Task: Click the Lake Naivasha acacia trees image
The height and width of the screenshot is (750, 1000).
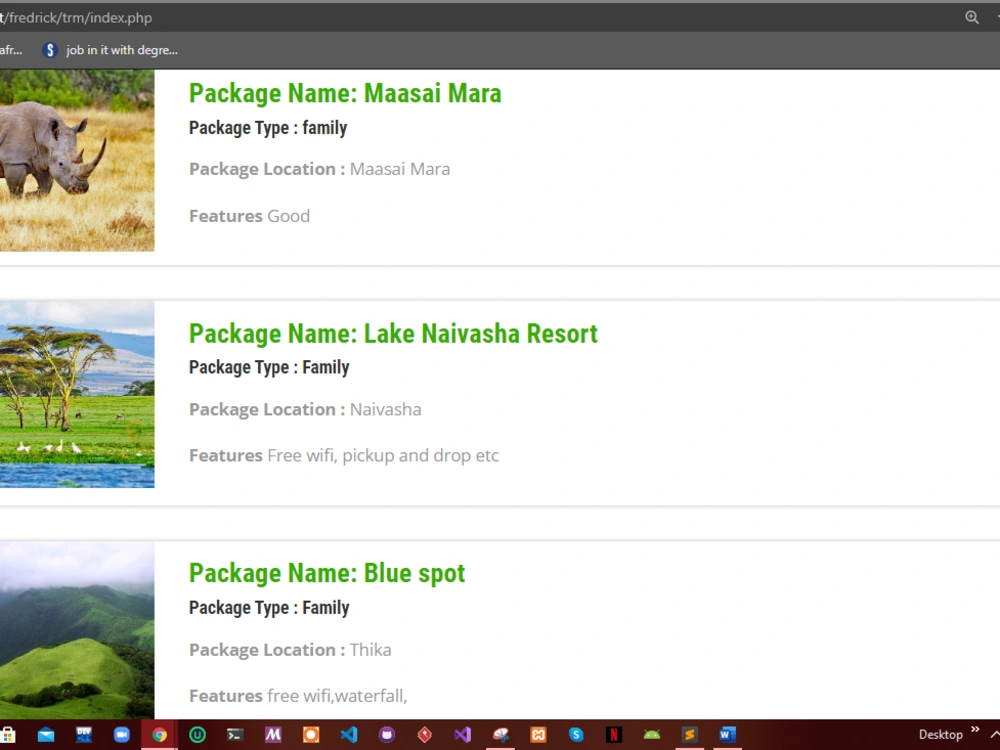Action: (x=77, y=394)
